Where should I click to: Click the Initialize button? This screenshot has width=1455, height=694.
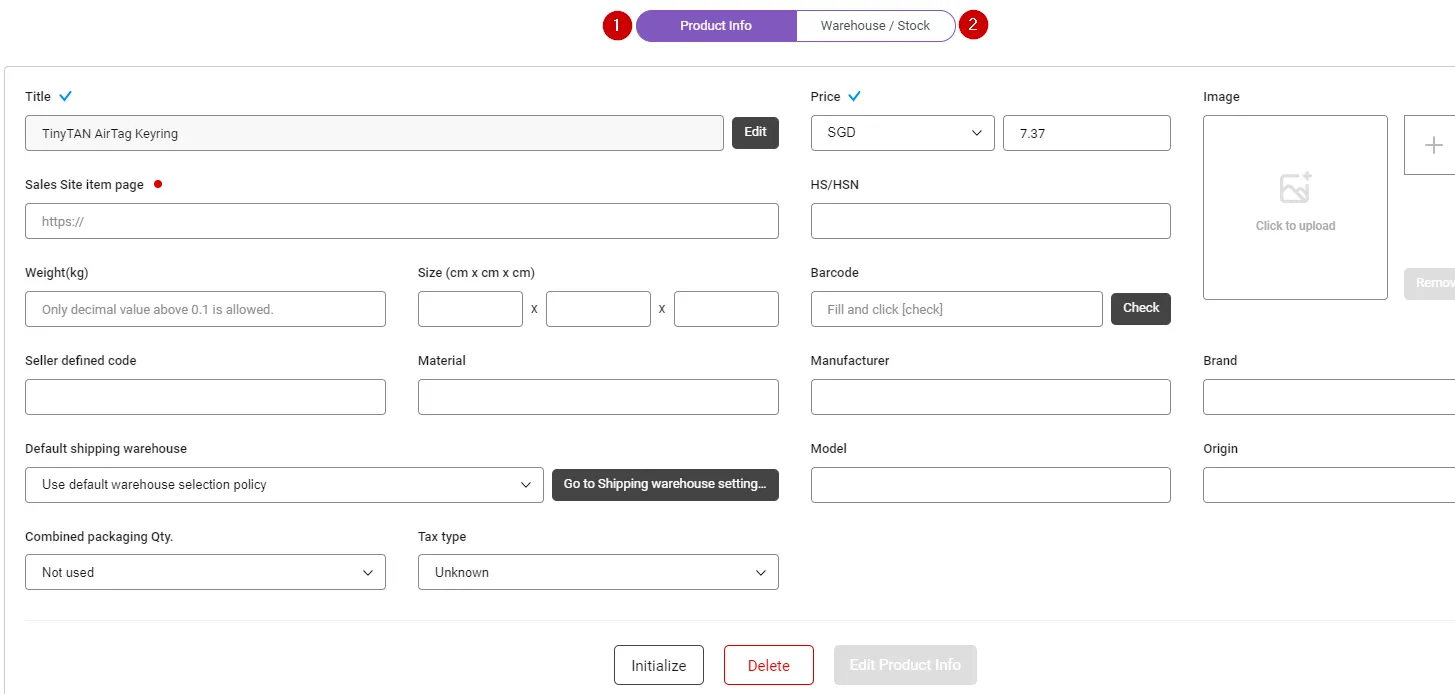tap(659, 666)
